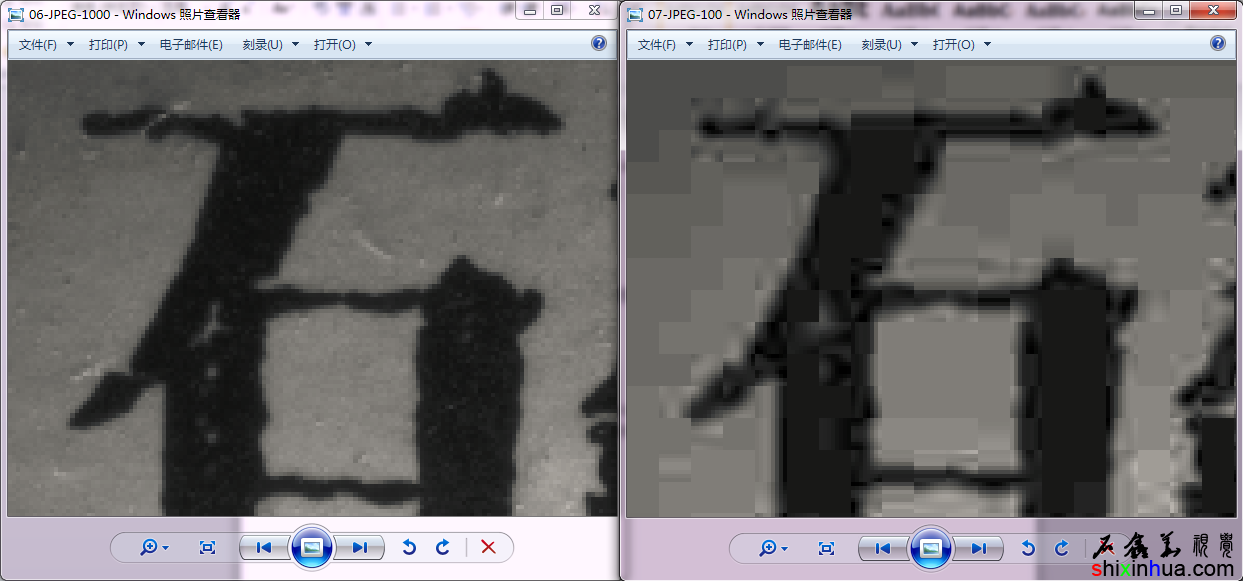Go to the next image in the 07-JPEG-100 window
This screenshot has height=581, width=1243.
[x=978, y=548]
